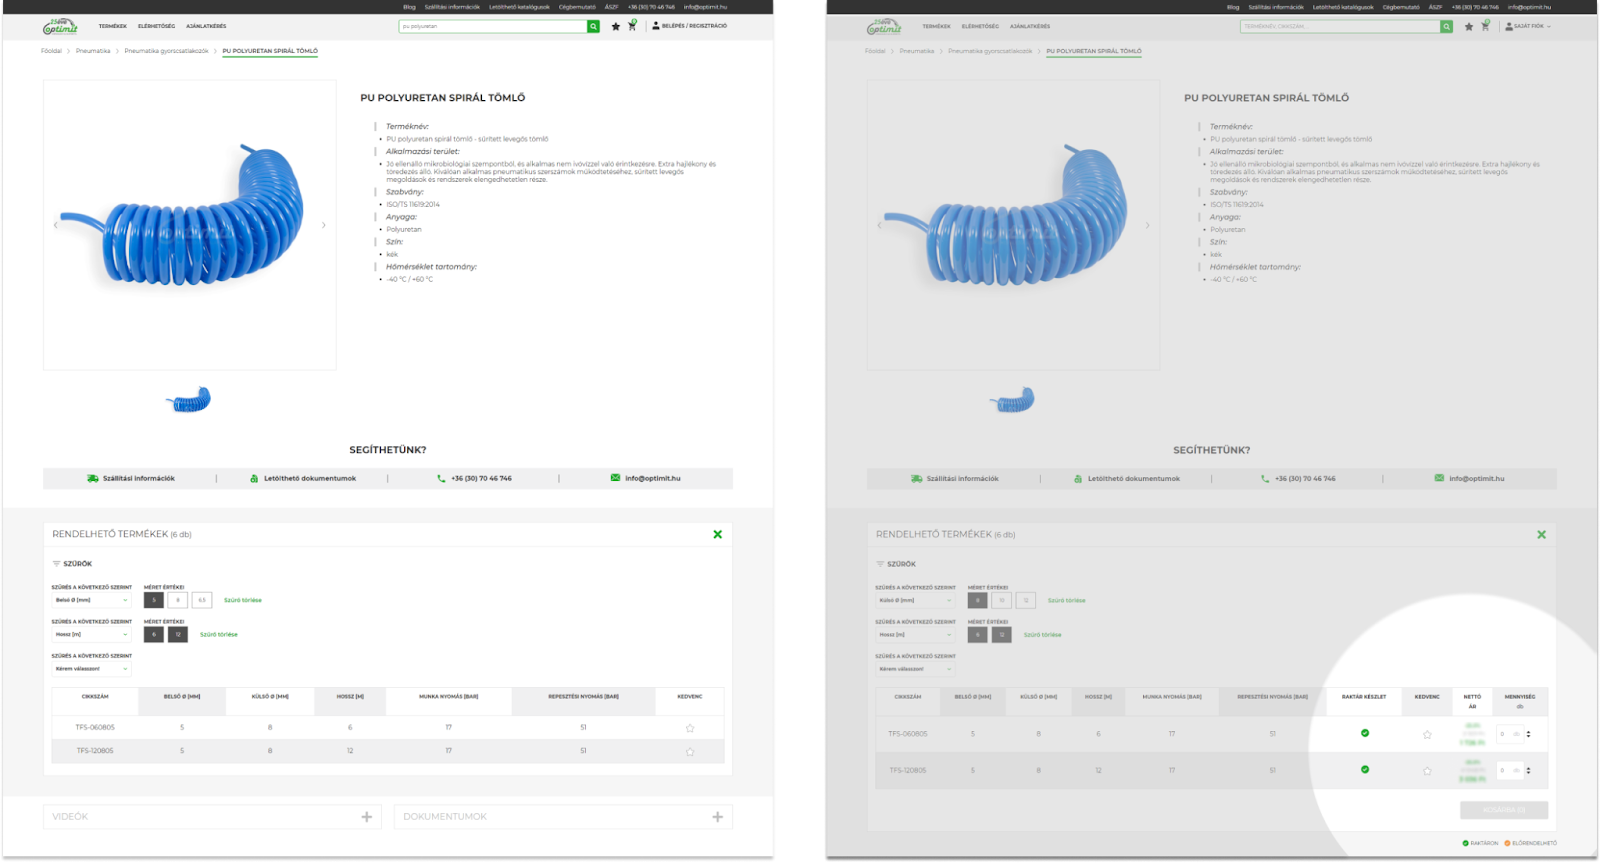Viewport: 1600px width, 863px height.
Task: Favorite TFS-120805 star on right page
Action: coord(1427,770)
